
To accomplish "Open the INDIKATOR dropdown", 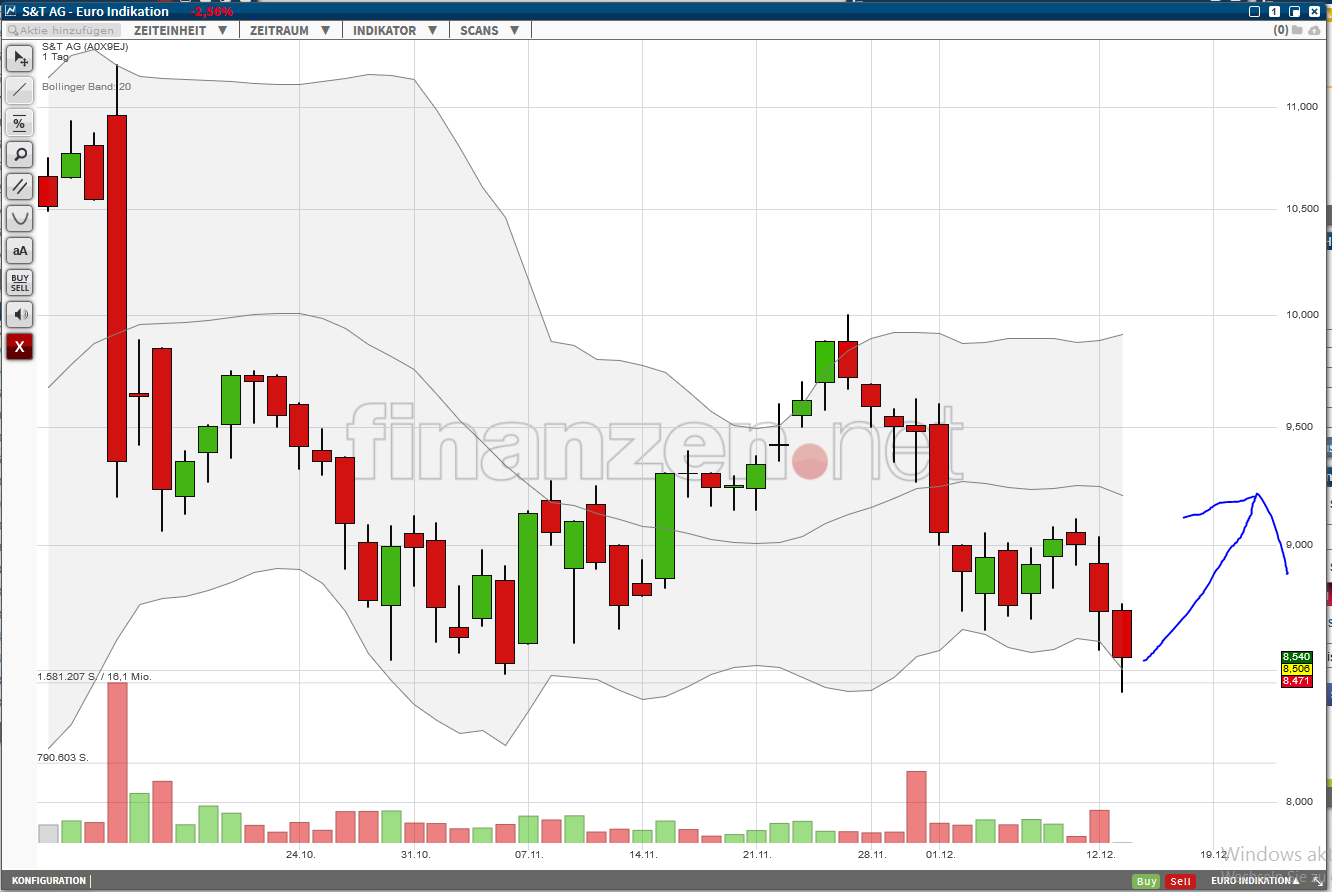I will coord(395,30).
